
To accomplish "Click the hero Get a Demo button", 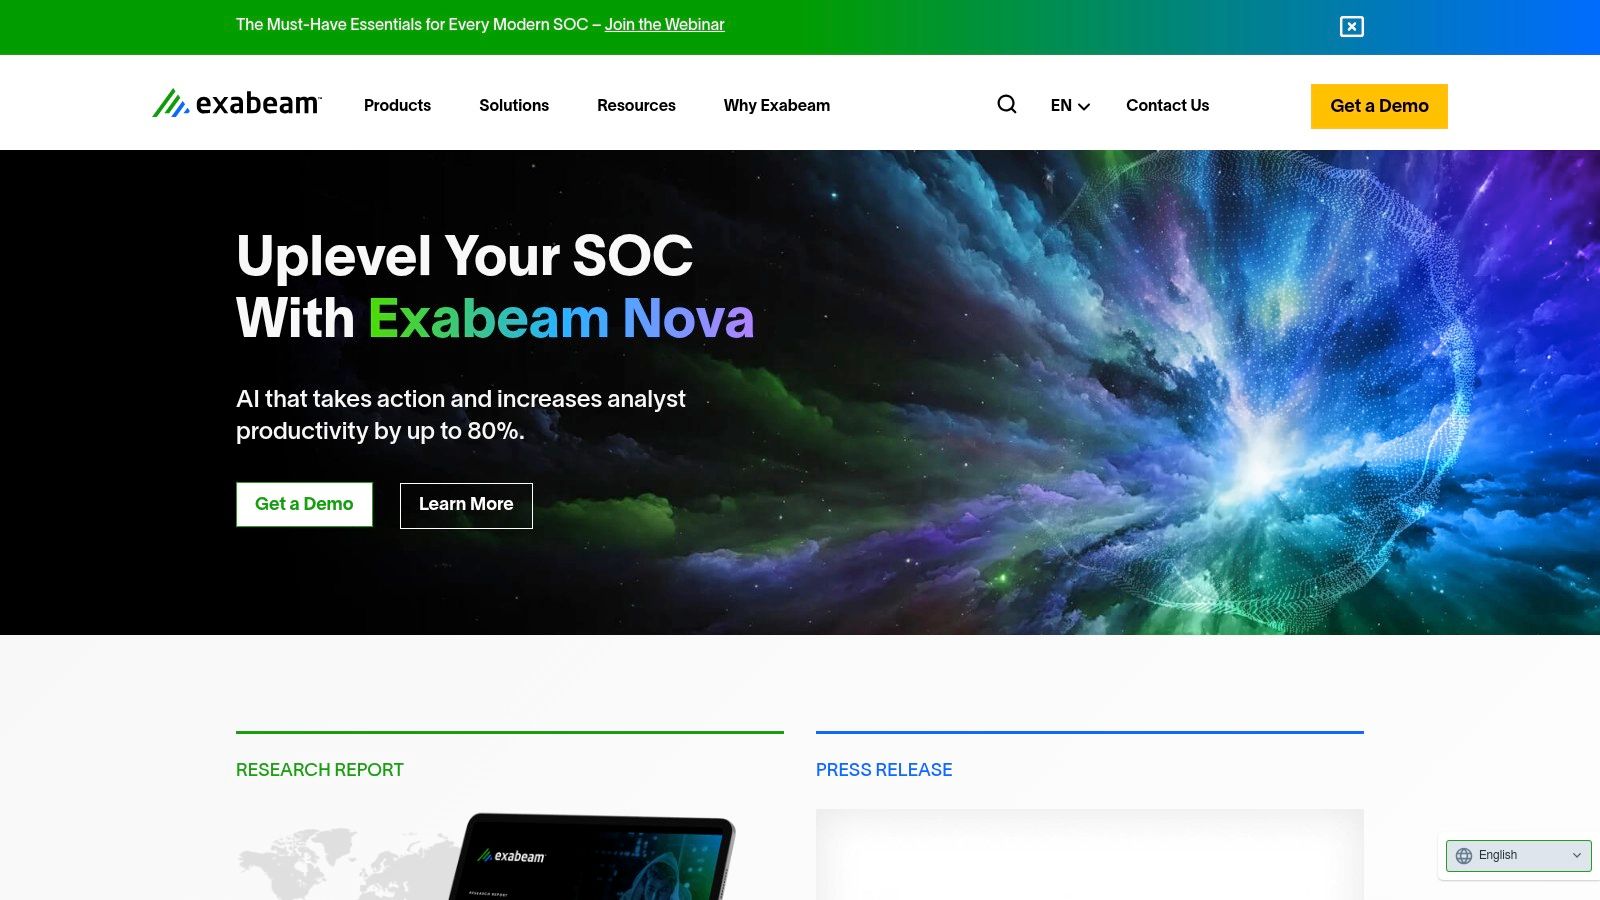I will click(304, 505).
